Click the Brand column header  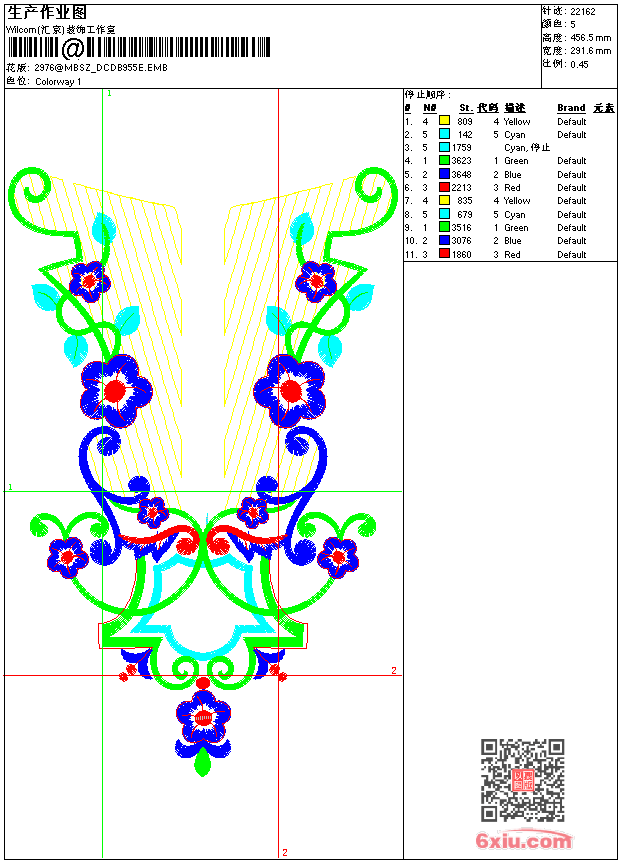pyautogui.click(x=571, y=108)
